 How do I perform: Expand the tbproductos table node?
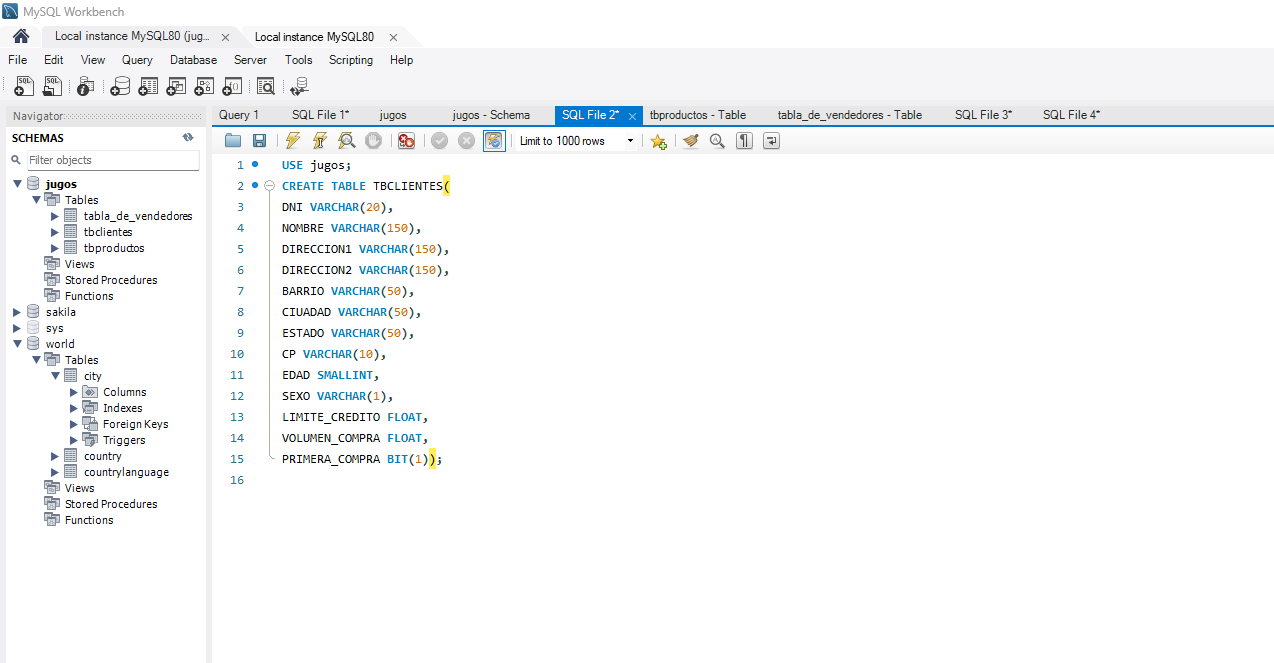[55, 248]
